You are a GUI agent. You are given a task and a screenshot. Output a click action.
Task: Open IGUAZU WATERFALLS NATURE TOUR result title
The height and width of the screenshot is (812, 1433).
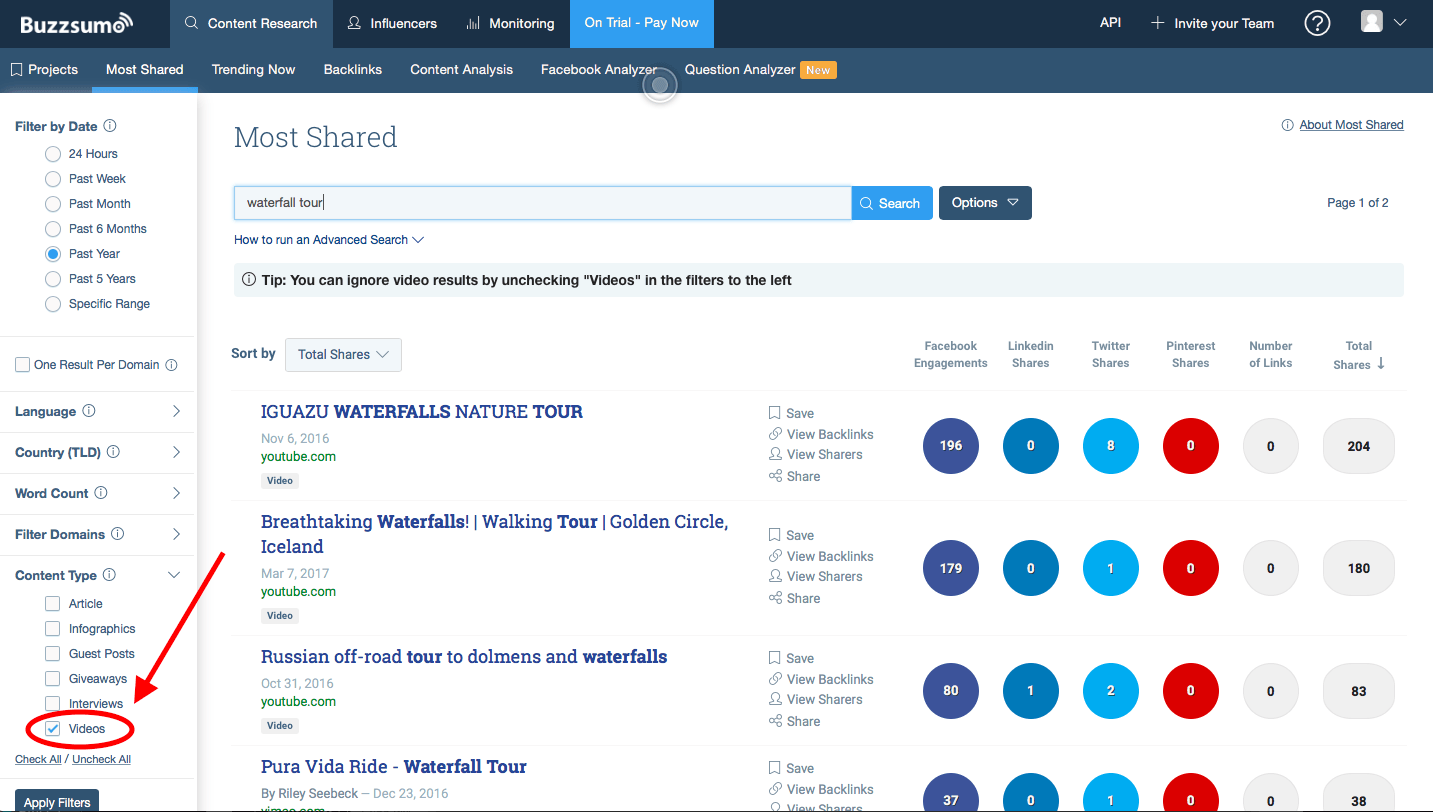coord(422,411)
